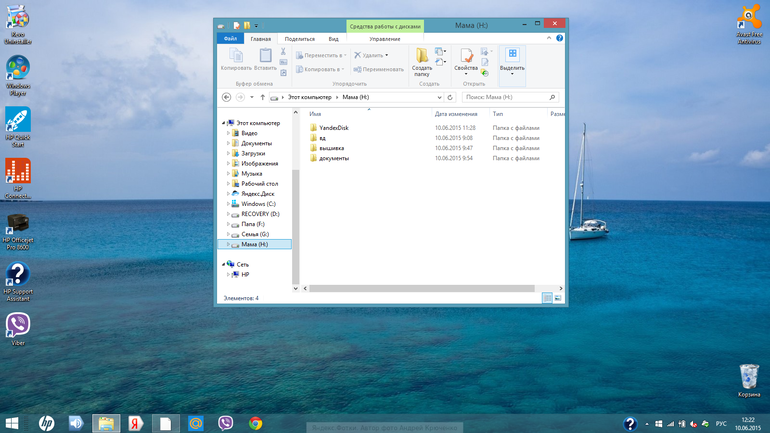Open the help question mark icon
Viewport: 770px width, 433px height.
559,38
